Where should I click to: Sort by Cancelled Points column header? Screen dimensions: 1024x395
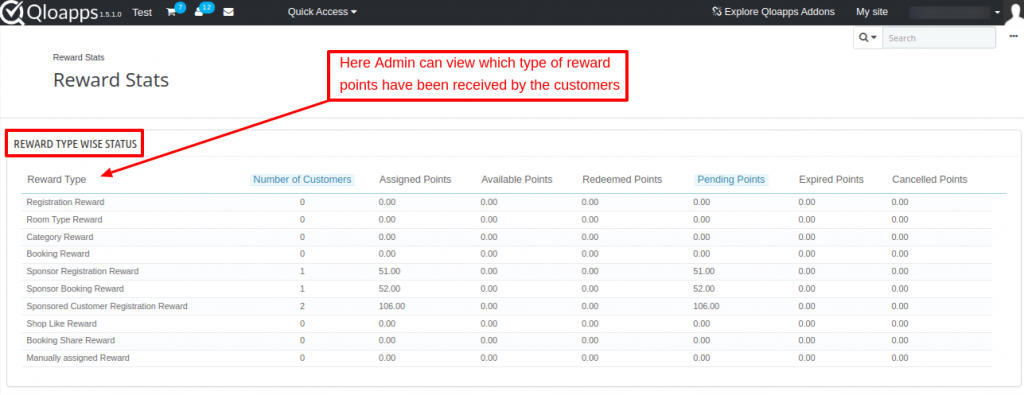(x=930, y=180)
